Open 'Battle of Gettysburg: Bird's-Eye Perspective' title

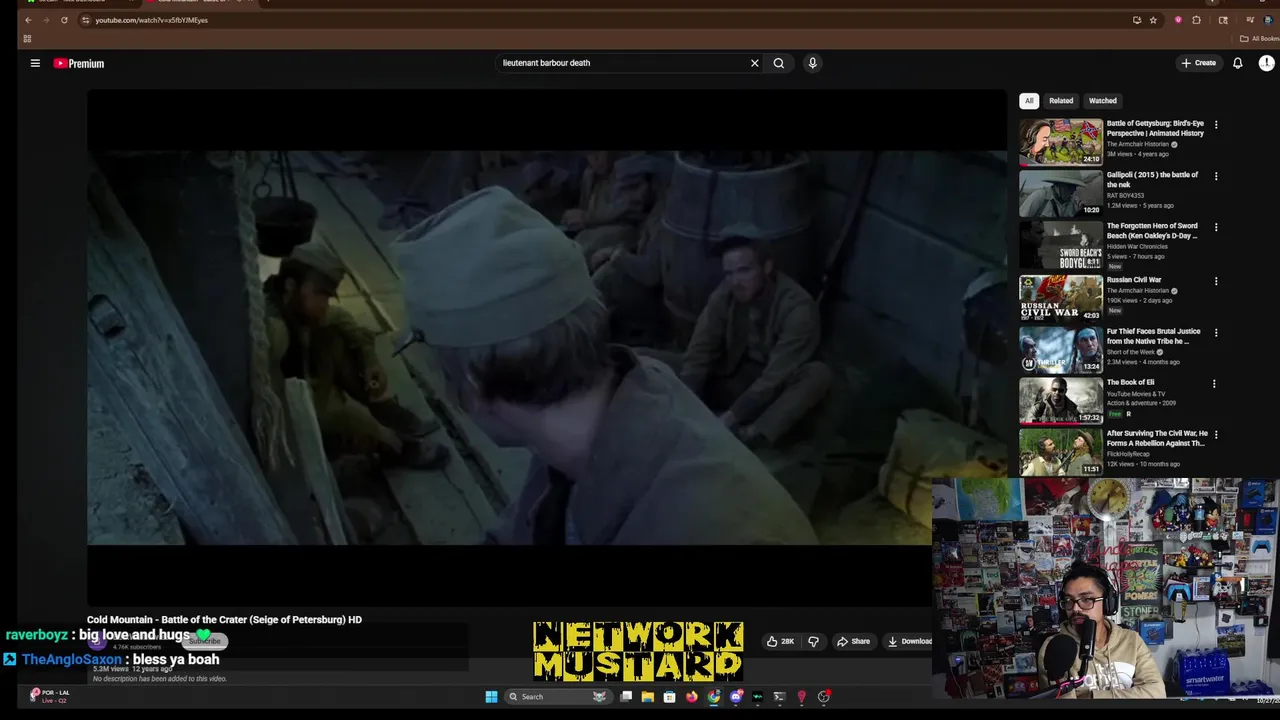(1155, 128)
